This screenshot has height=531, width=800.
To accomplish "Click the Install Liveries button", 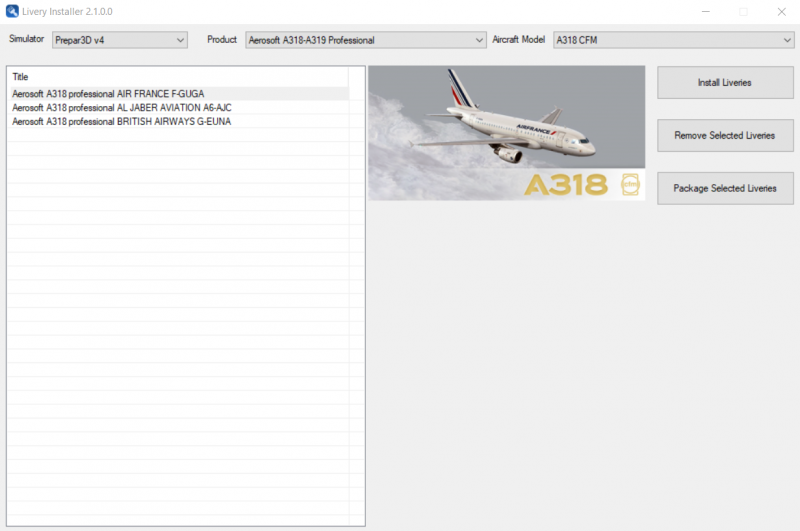I will click(x=725, y=82).
